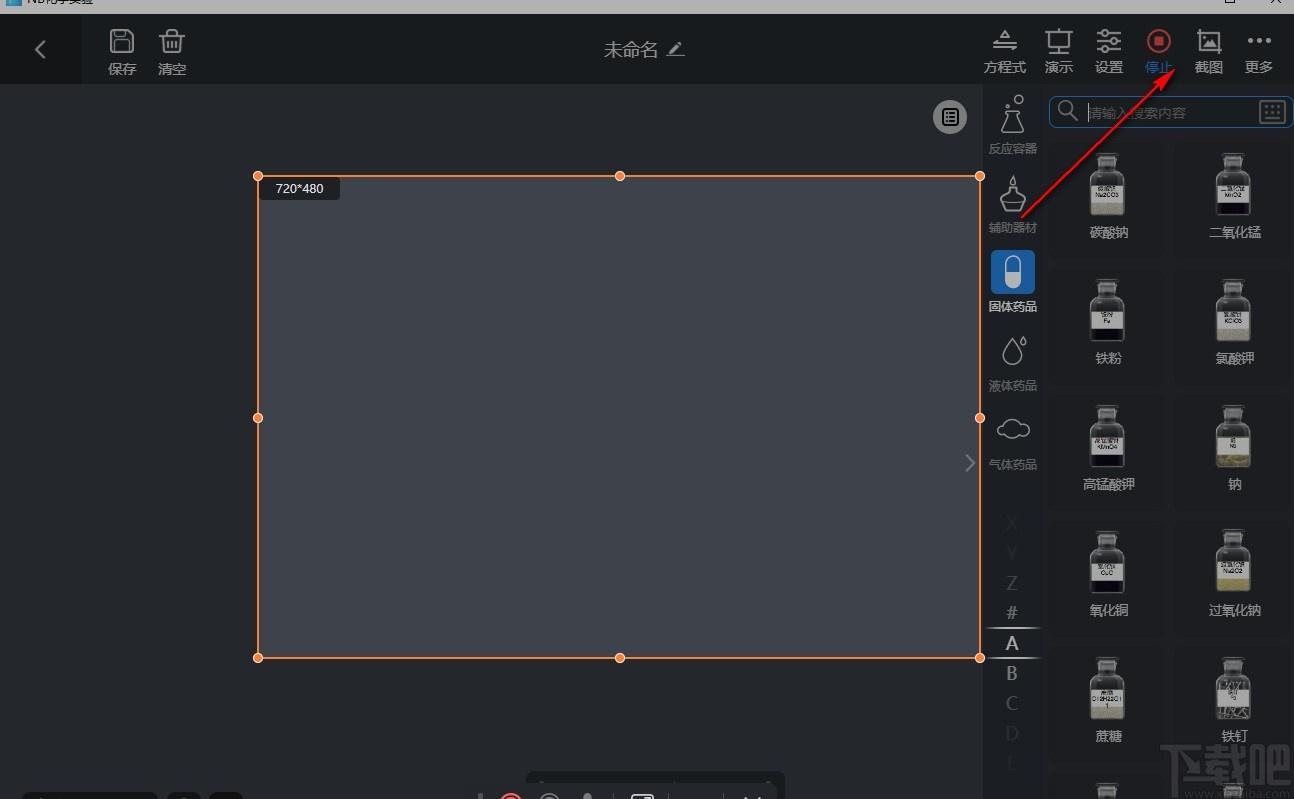The height and width of the screenshot is (799, 1294).
Task: Jump to index letter A
Action: (x=1012, y=643)
